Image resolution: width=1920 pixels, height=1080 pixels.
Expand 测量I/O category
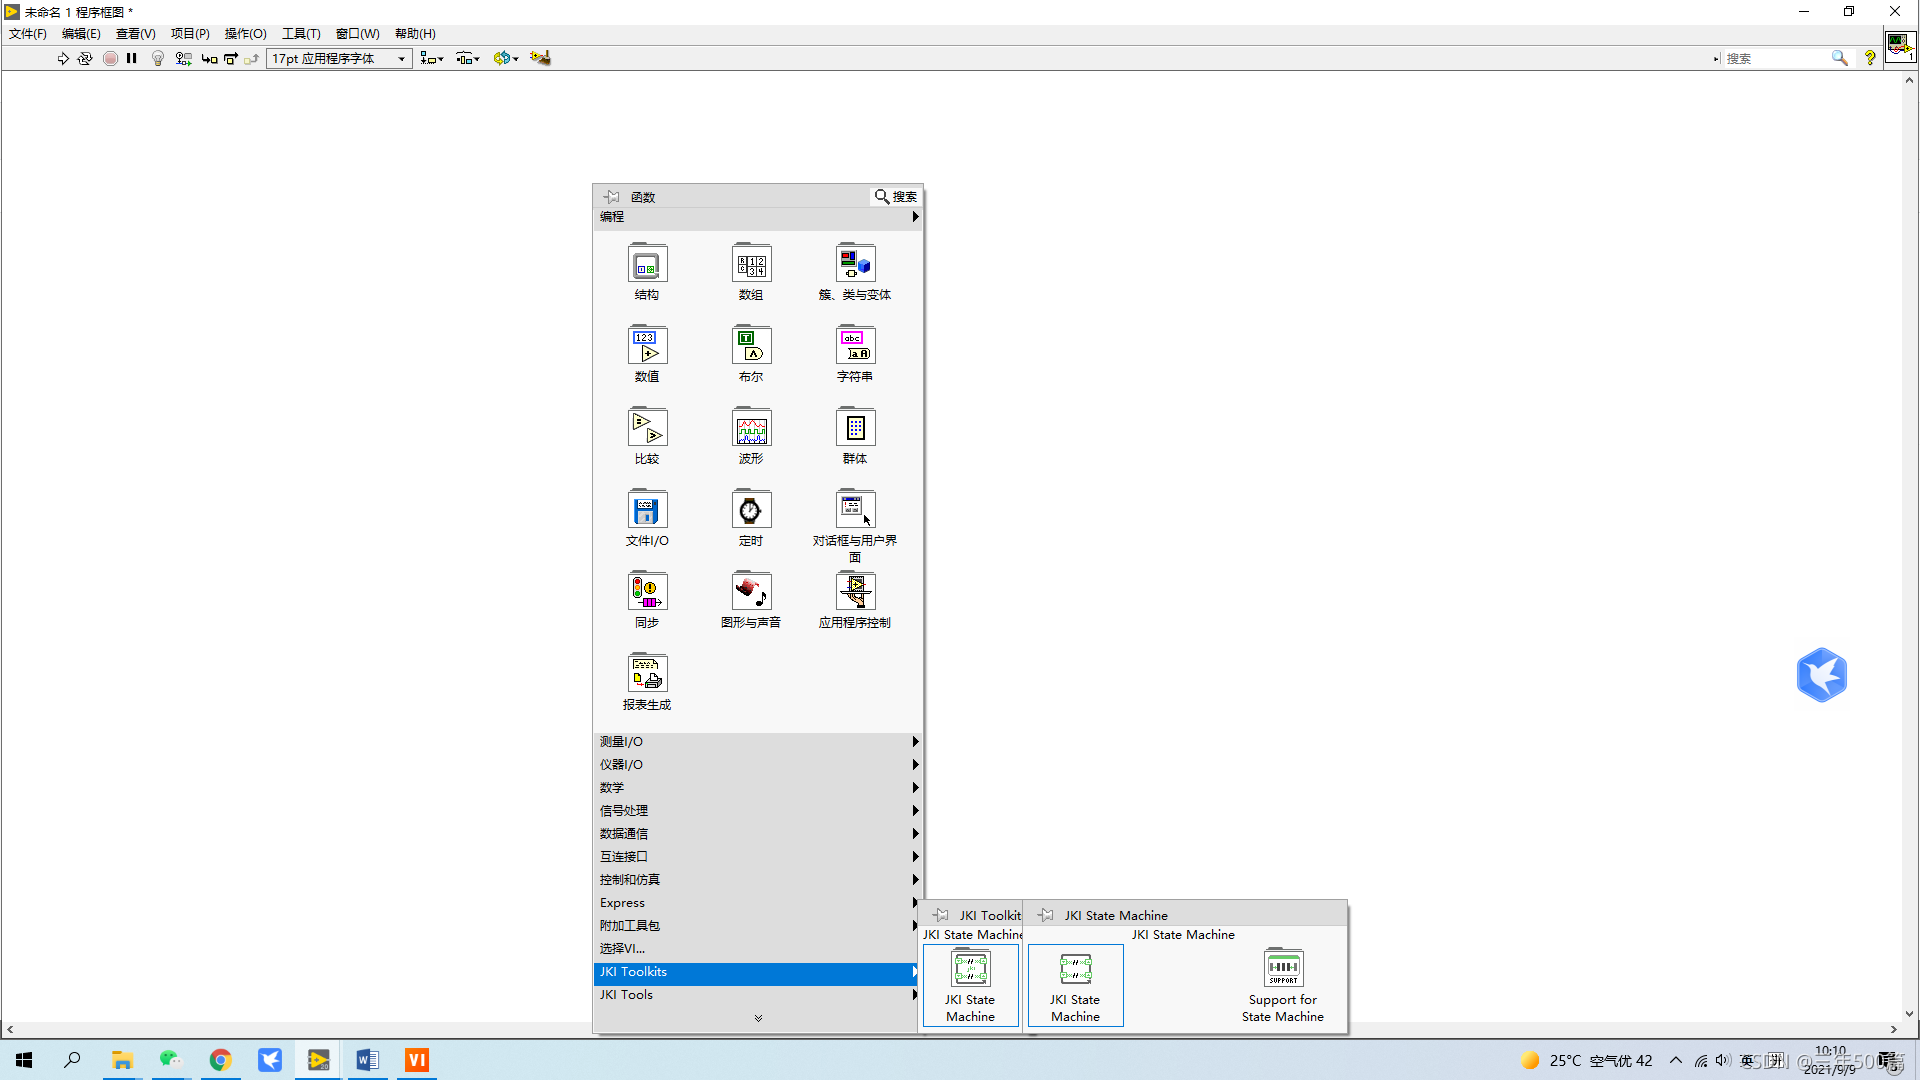pos(758,742)
